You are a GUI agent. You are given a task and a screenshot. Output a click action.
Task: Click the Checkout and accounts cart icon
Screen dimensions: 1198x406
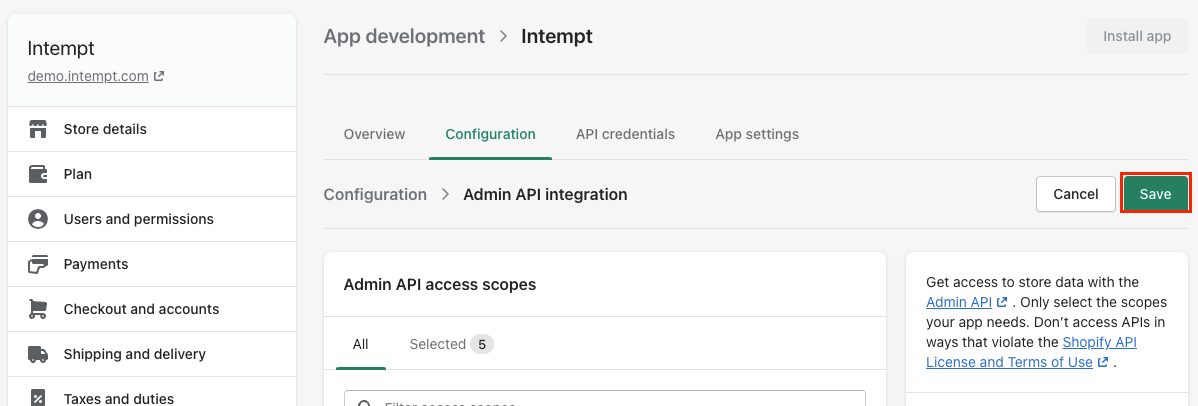(37, 309)
